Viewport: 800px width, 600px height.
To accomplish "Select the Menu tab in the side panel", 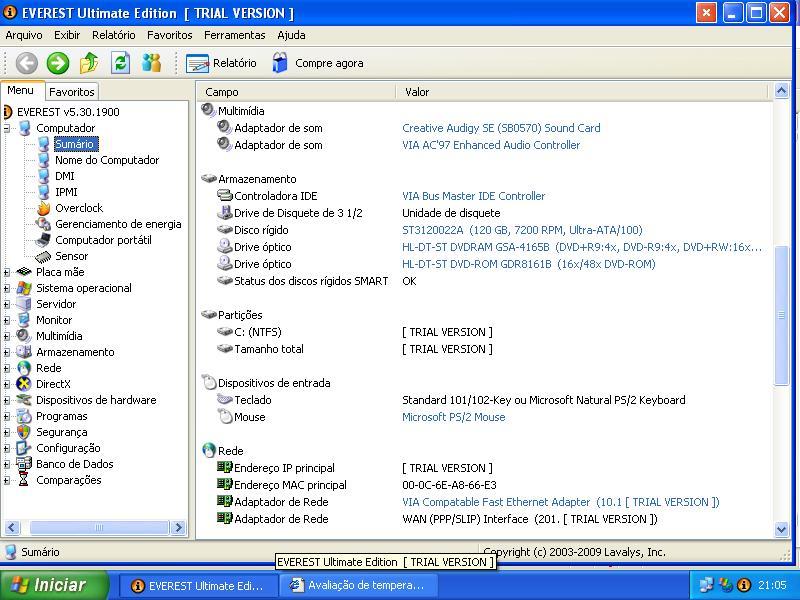I will (20, 90).
